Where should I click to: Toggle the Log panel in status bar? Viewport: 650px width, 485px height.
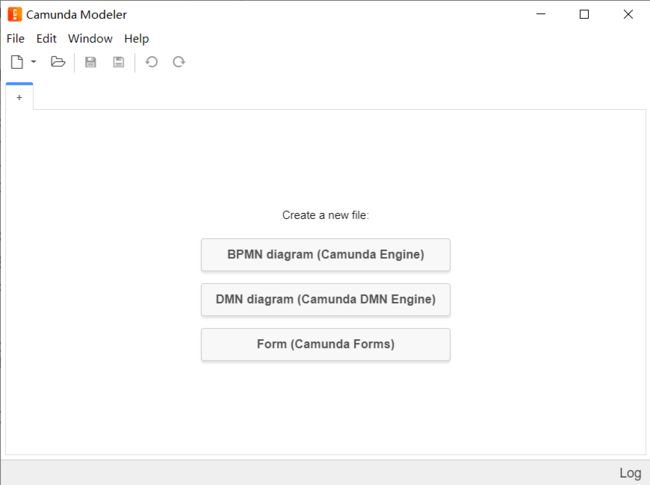click(630, 473)
